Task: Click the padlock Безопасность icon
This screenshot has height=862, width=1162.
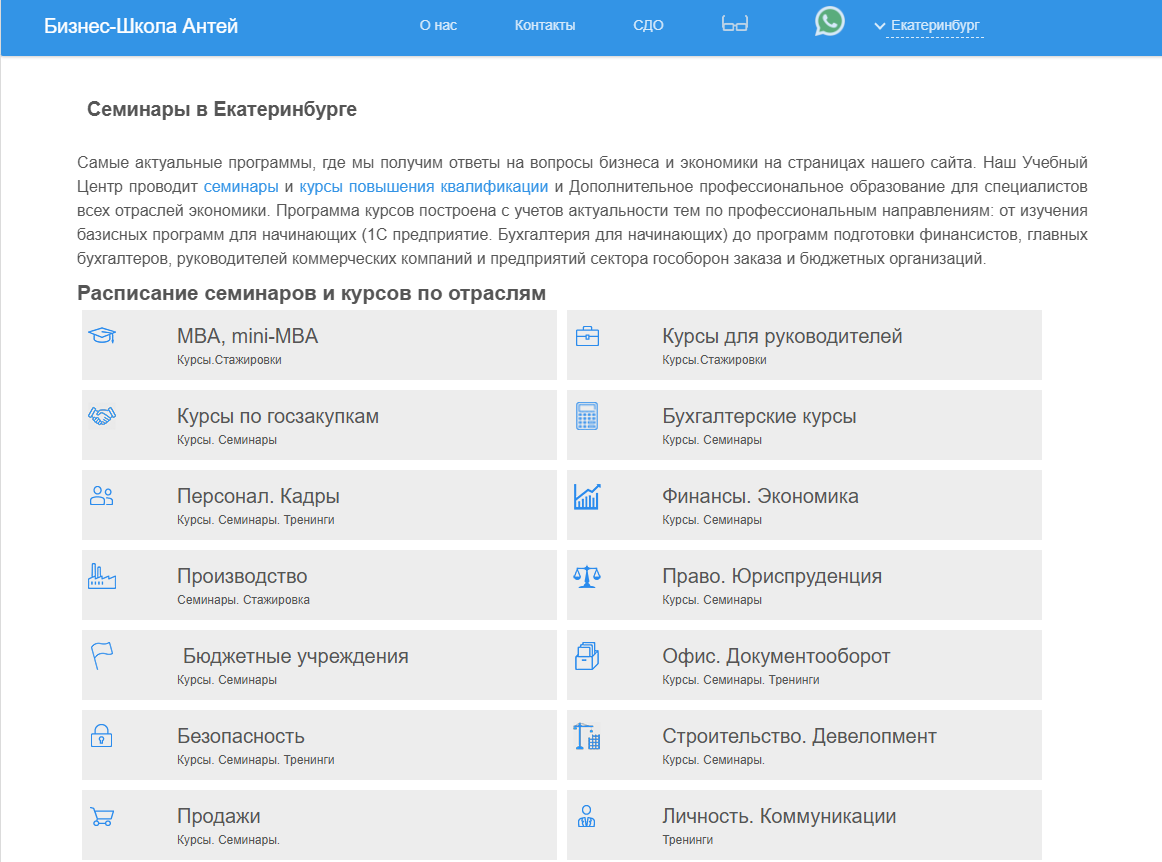Action: point(102,736)
